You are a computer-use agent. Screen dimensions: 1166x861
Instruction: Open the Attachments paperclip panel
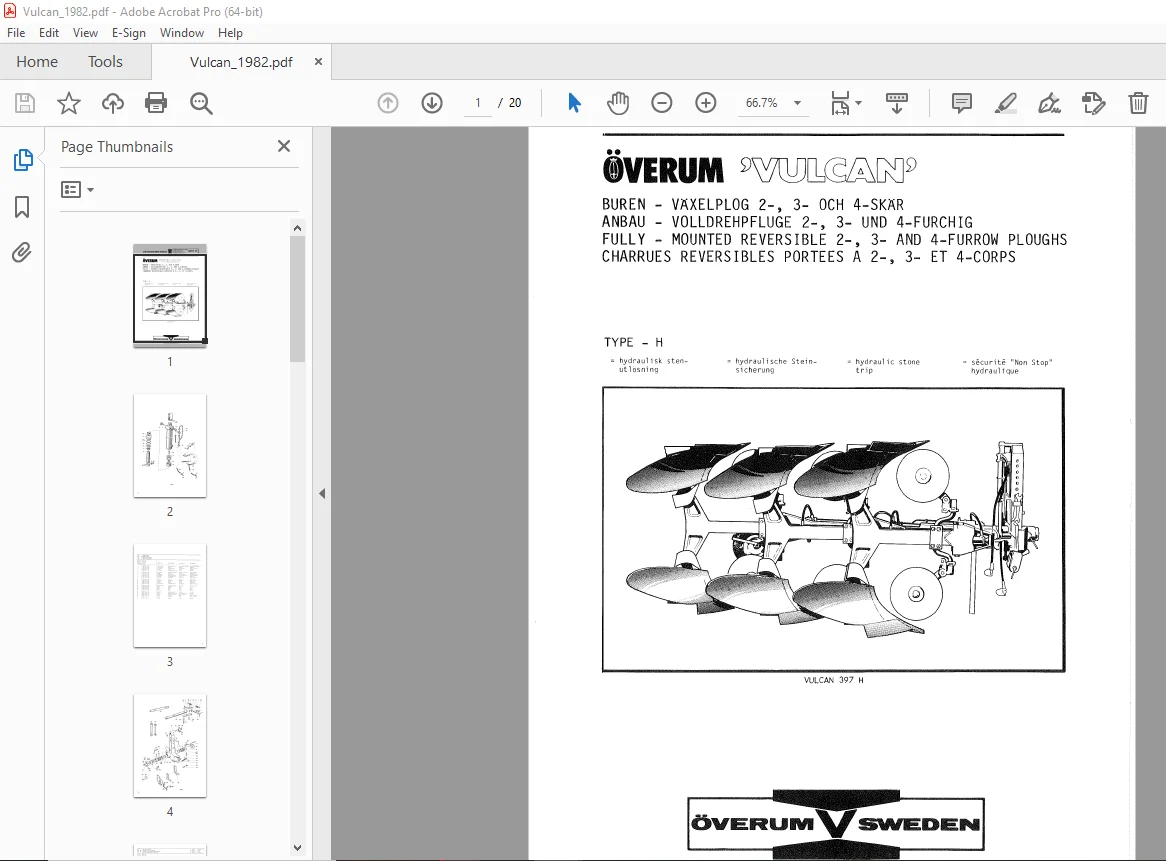22,253
